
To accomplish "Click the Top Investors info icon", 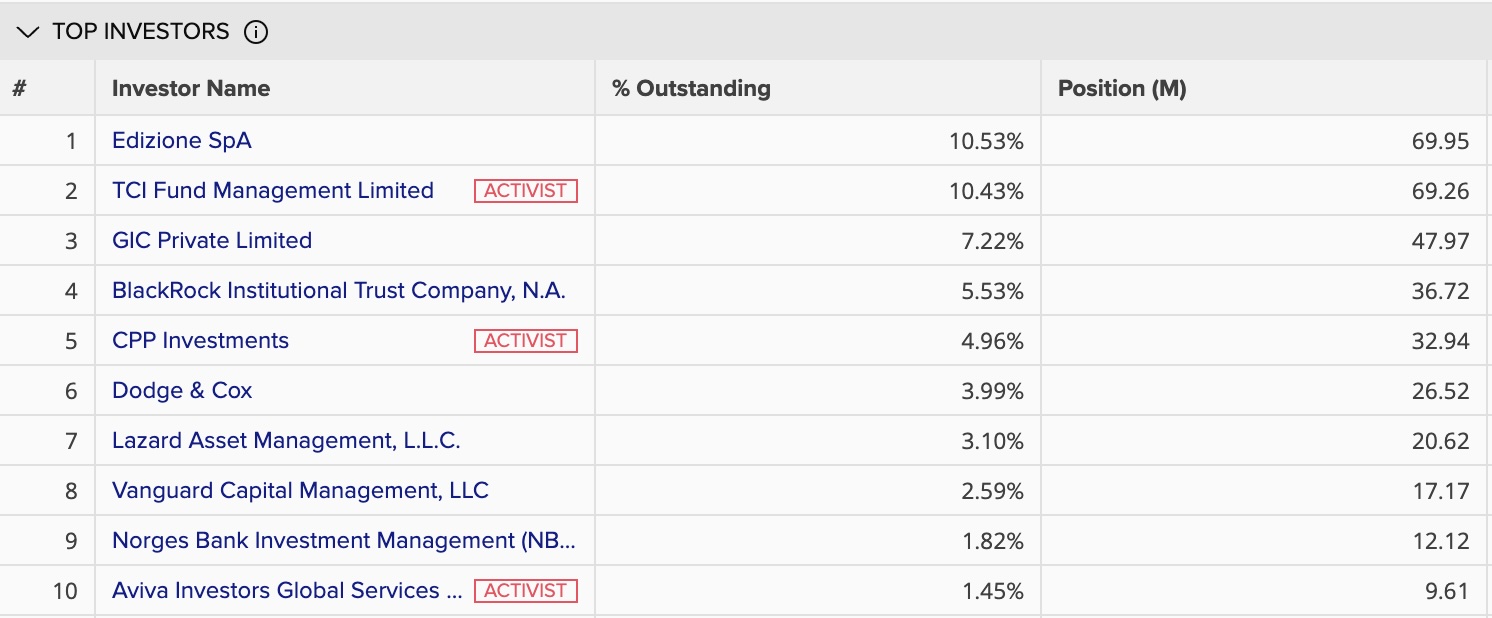I will pyautogui.click(x=256, y=32).
